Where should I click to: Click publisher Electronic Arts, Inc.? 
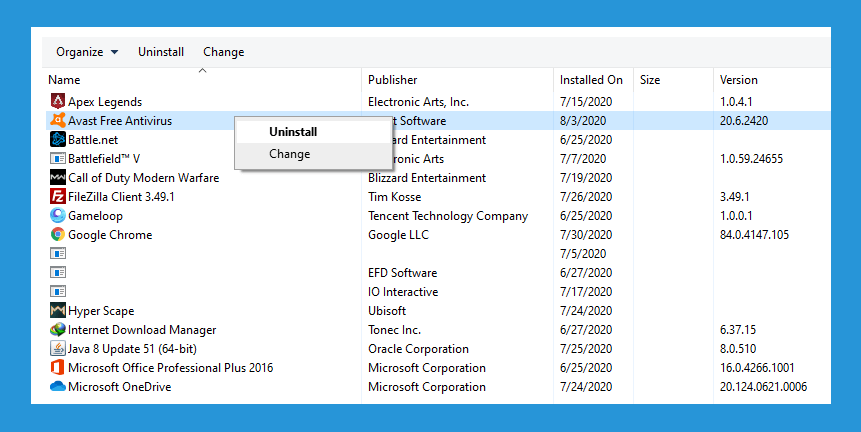(x=418, y=102)
